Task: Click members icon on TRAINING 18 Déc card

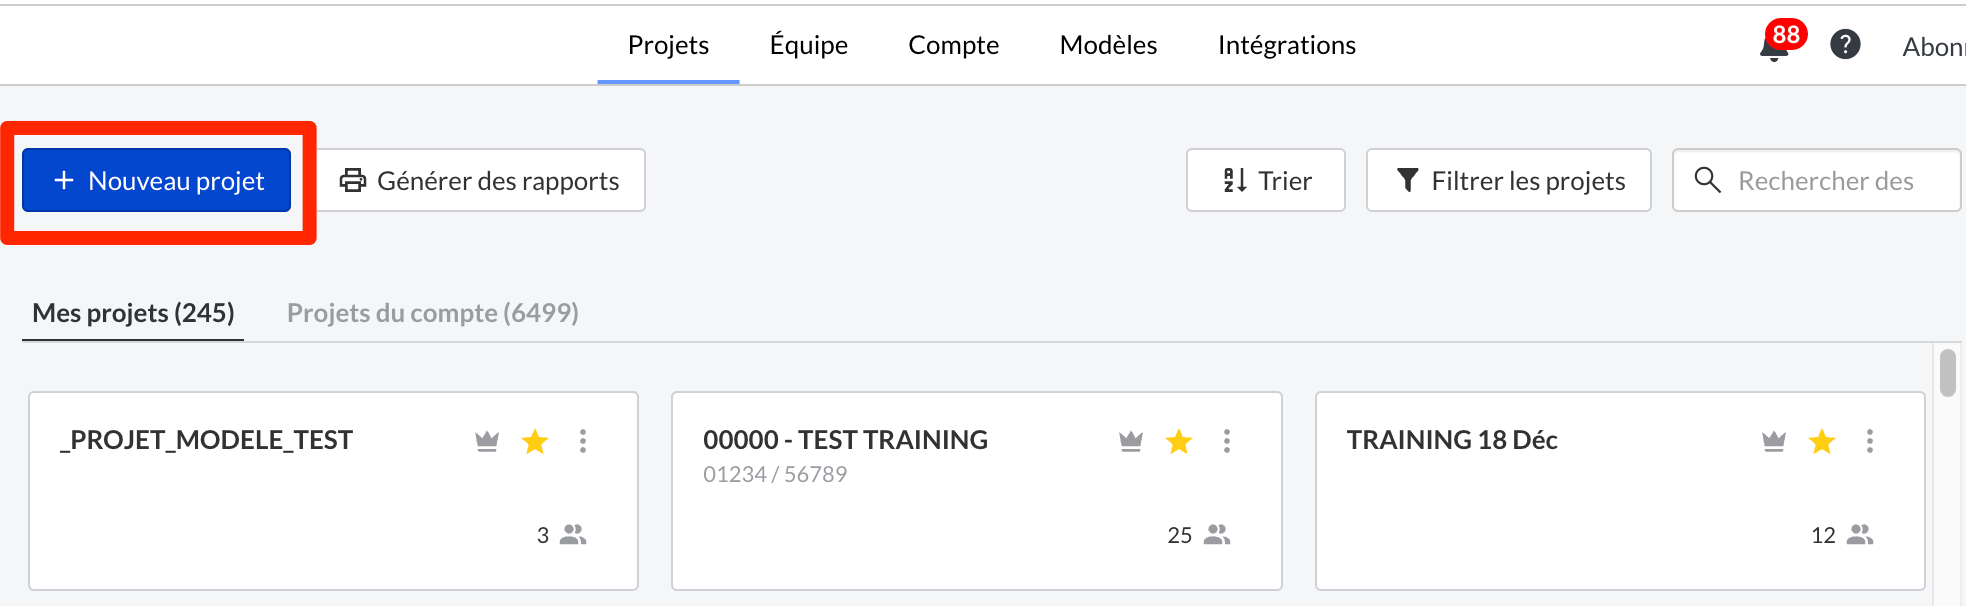Action: tap(1860, 535)
